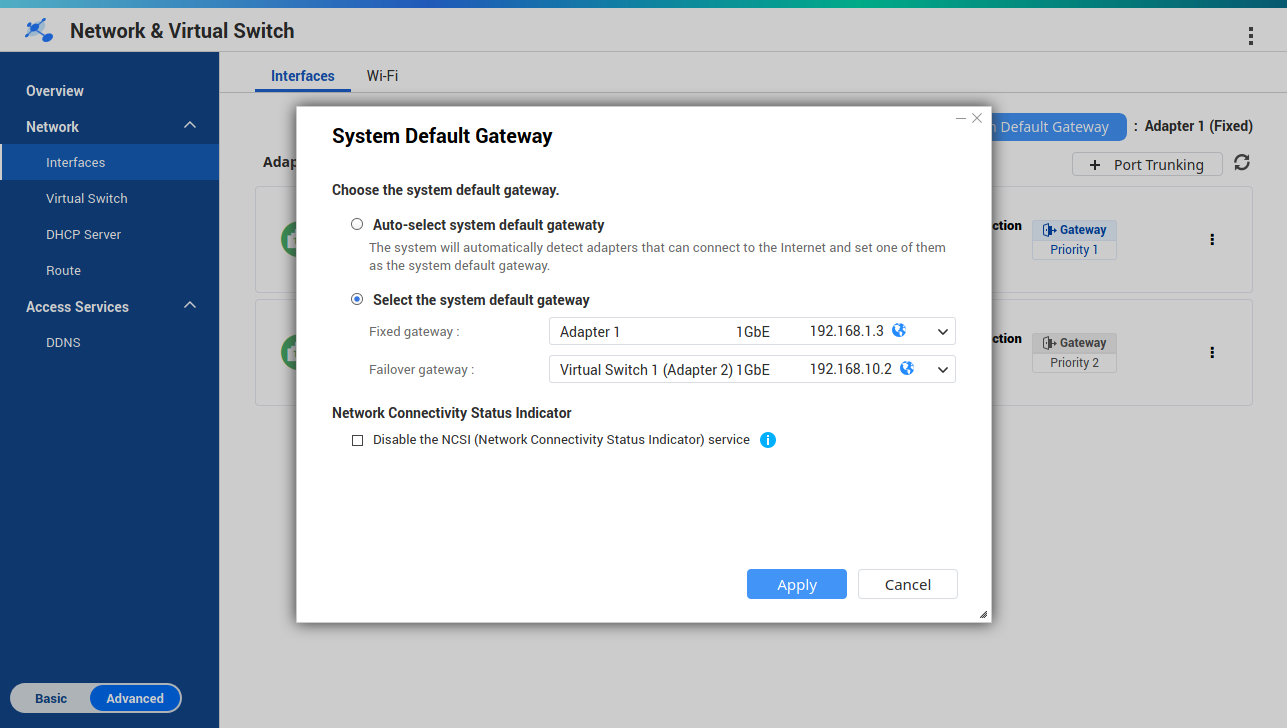Enable Disable the NCSI service checkbox

point(358,441)
